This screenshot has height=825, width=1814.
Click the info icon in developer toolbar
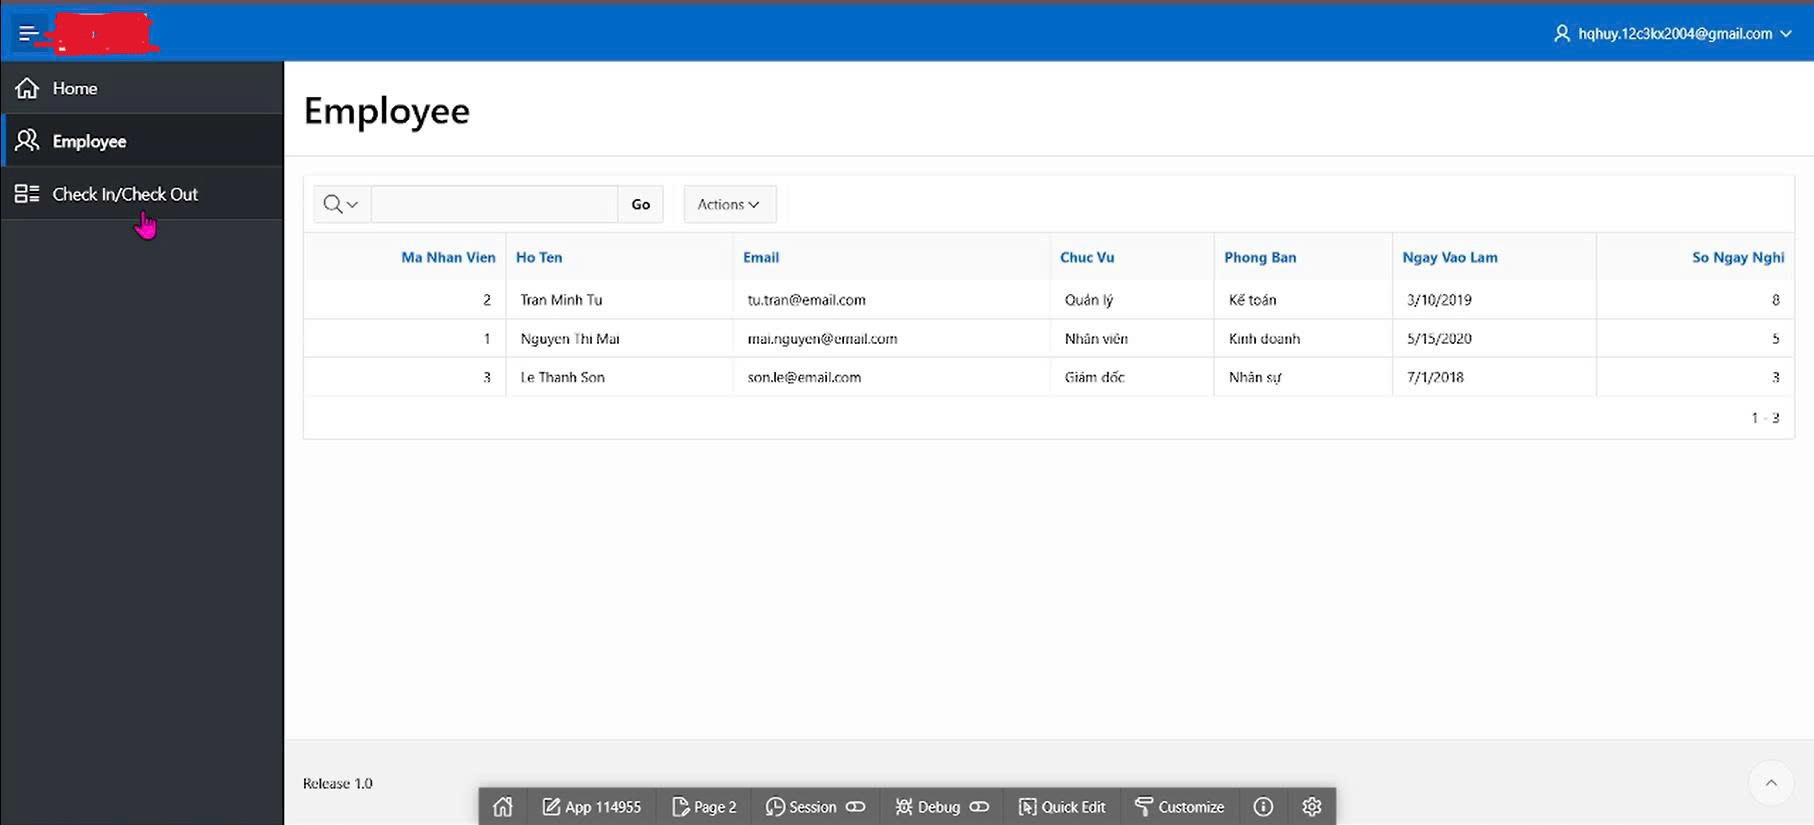pos(1263,807)
